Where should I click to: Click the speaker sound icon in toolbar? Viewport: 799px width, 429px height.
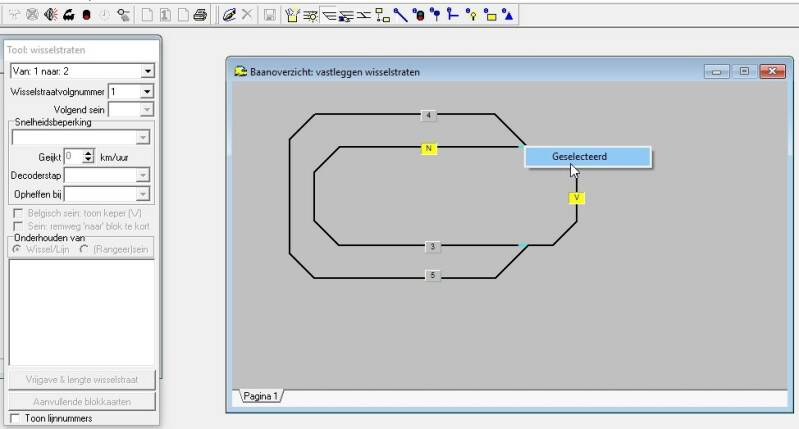pyautogui.click(x=50, y=15)
